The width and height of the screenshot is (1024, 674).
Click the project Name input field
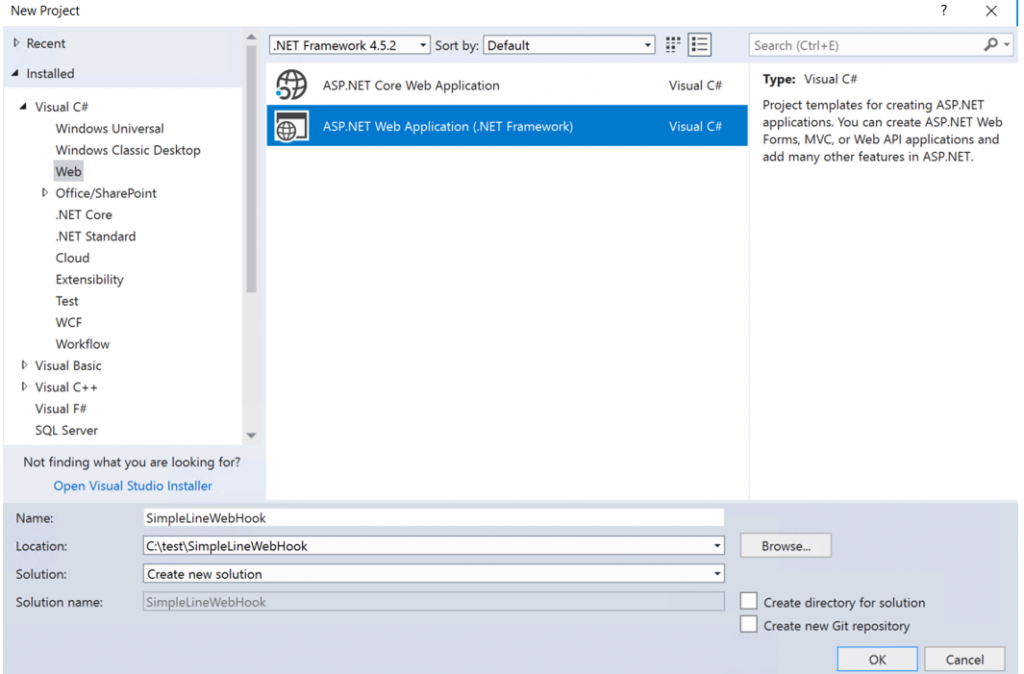434,517
